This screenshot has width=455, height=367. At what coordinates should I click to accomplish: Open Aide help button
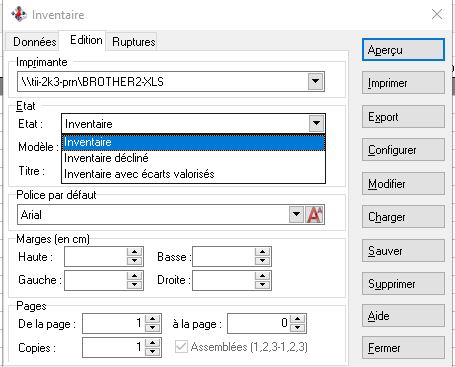click(x=403, y=316)
